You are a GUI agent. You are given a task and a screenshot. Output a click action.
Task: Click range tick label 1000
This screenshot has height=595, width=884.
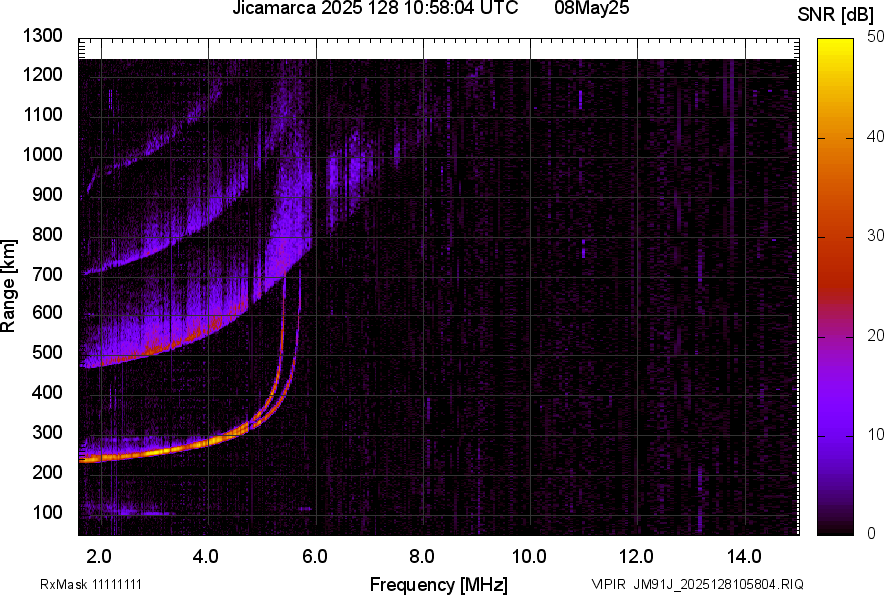click(x=42, y=154)
